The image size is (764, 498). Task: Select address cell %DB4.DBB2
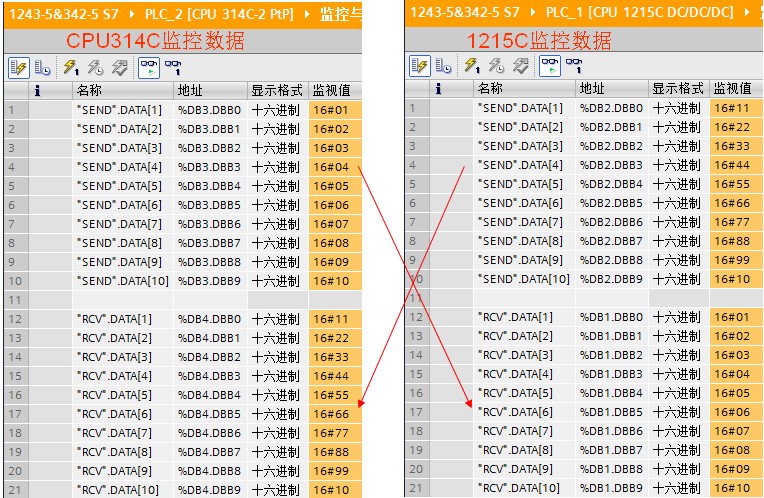click(x=210, y=357)
